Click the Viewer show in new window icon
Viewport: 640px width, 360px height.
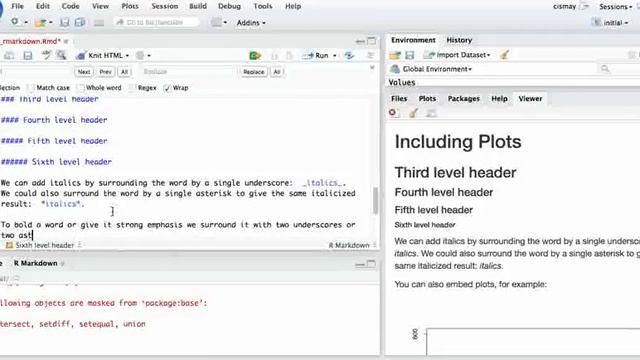pos(431,113)
